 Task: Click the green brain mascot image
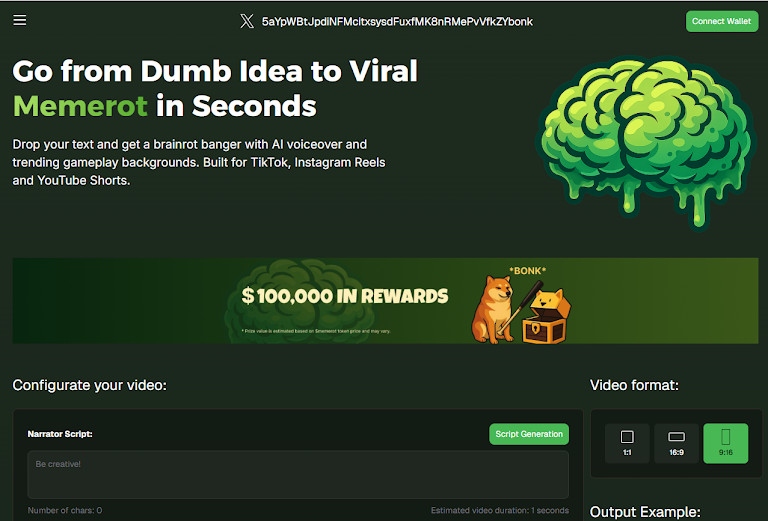(647, 141)
